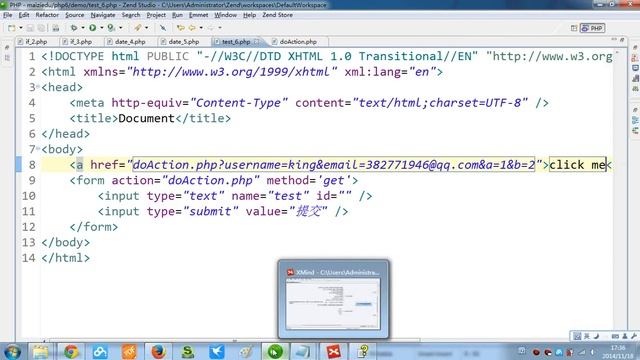640x360 pixels.
Task: Click the green S taskbar application icon
Action: (x=187, y=351)
